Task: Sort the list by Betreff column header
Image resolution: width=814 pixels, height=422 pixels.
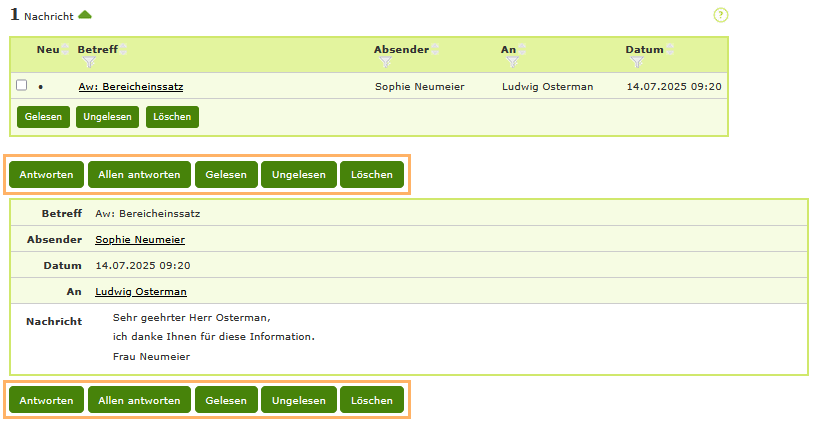Action: click(91, 49)
